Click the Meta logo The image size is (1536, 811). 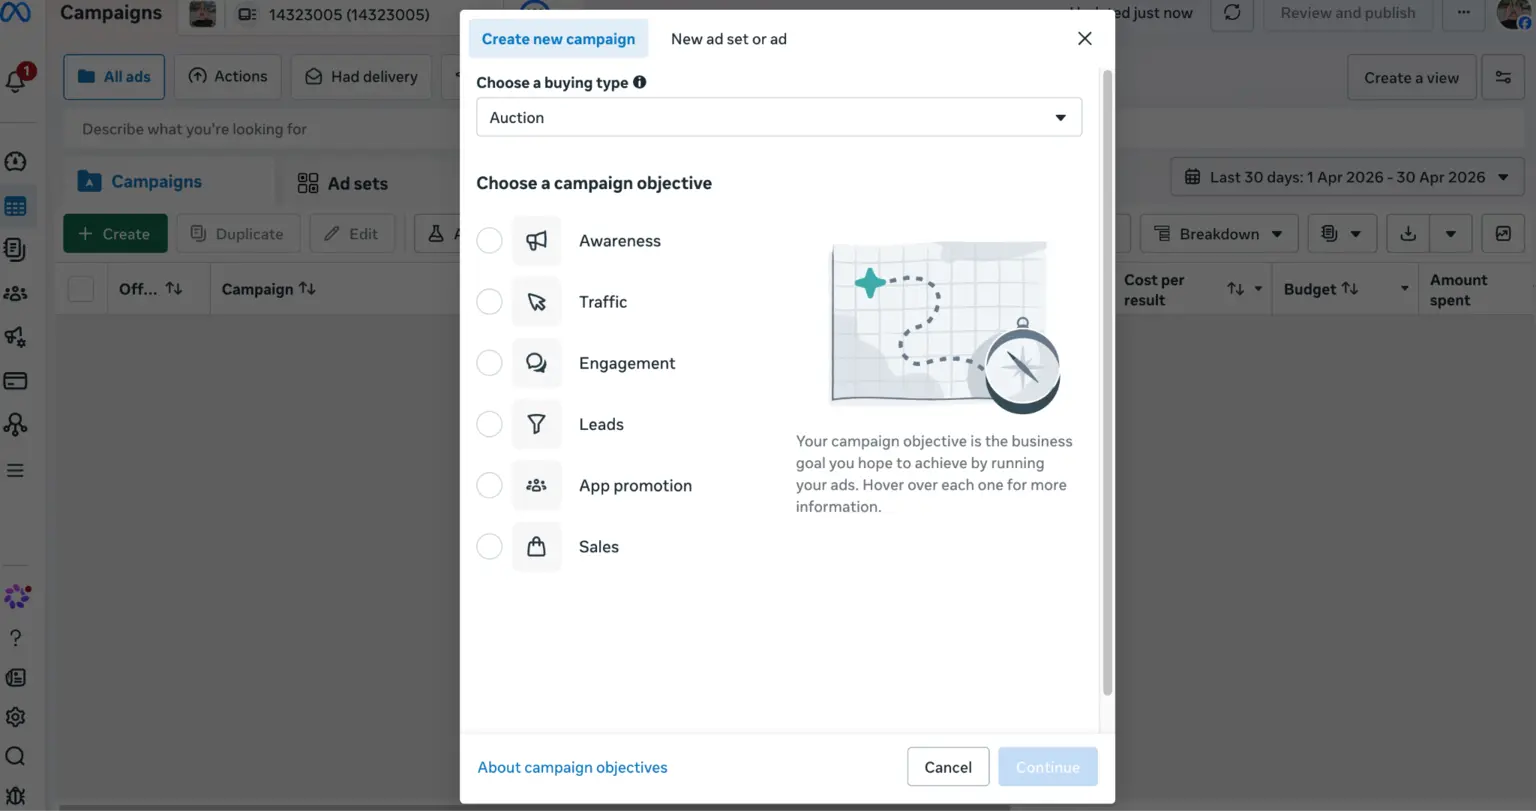point(15,12)
